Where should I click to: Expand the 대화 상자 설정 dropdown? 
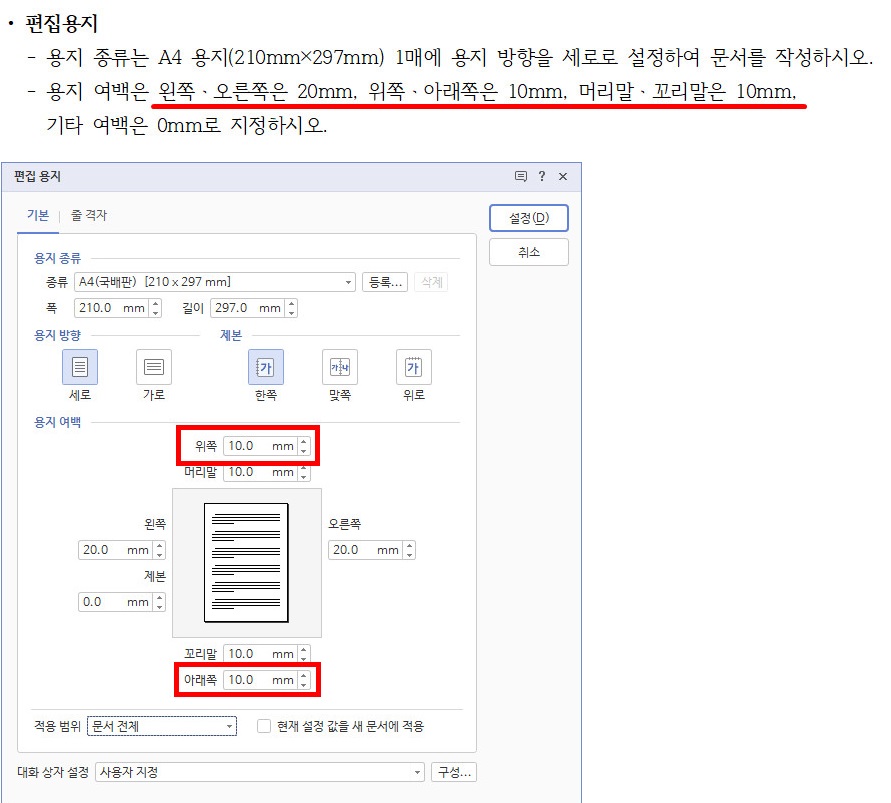pyautogui.click(x=260, y=772)
